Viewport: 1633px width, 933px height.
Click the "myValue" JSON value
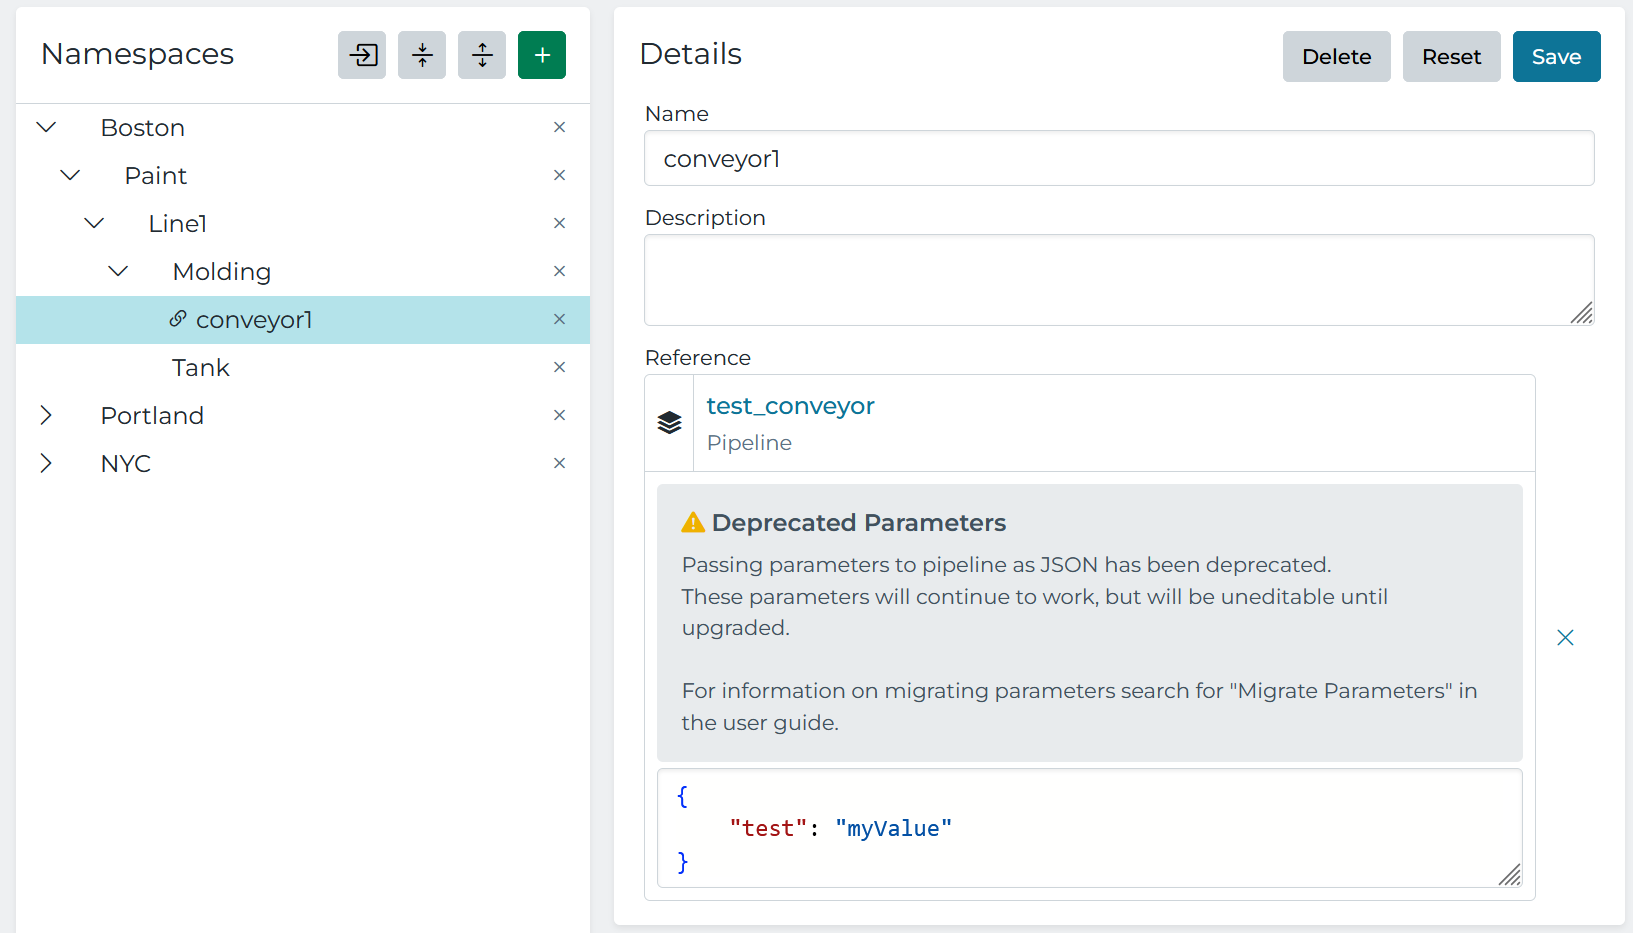click(894, 829)
